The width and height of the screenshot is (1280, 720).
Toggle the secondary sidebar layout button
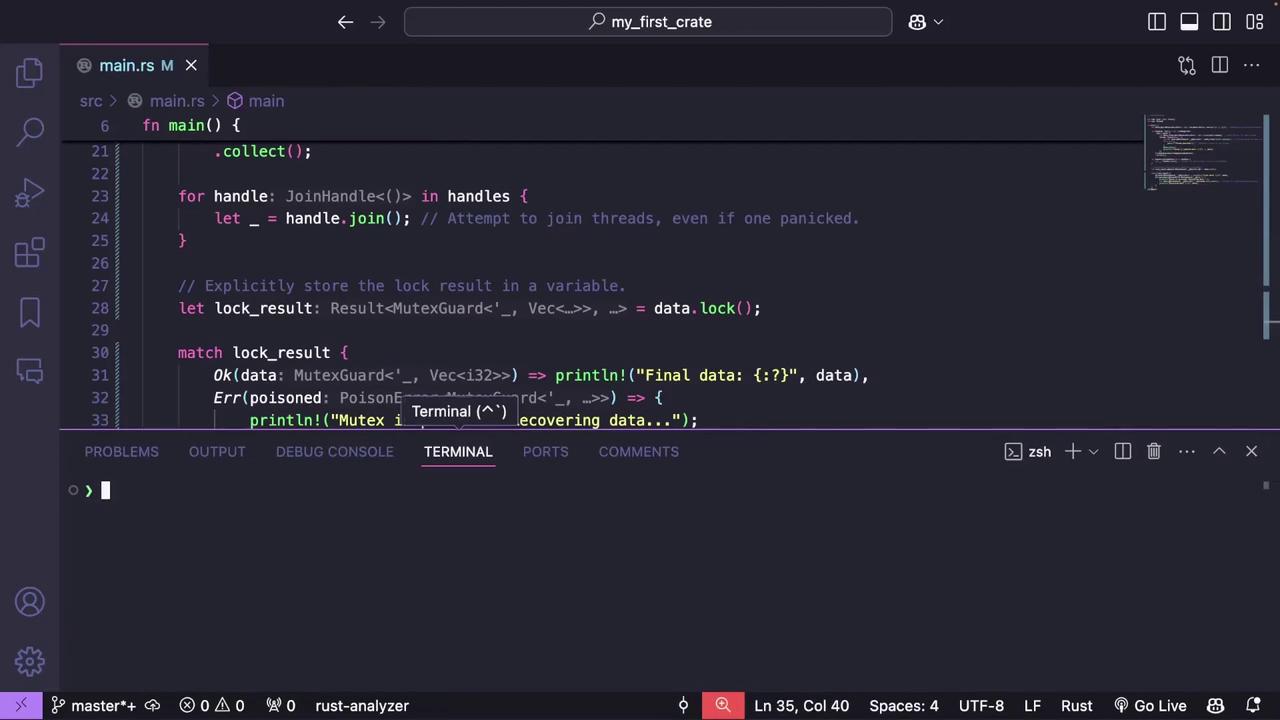(1222, 22)
